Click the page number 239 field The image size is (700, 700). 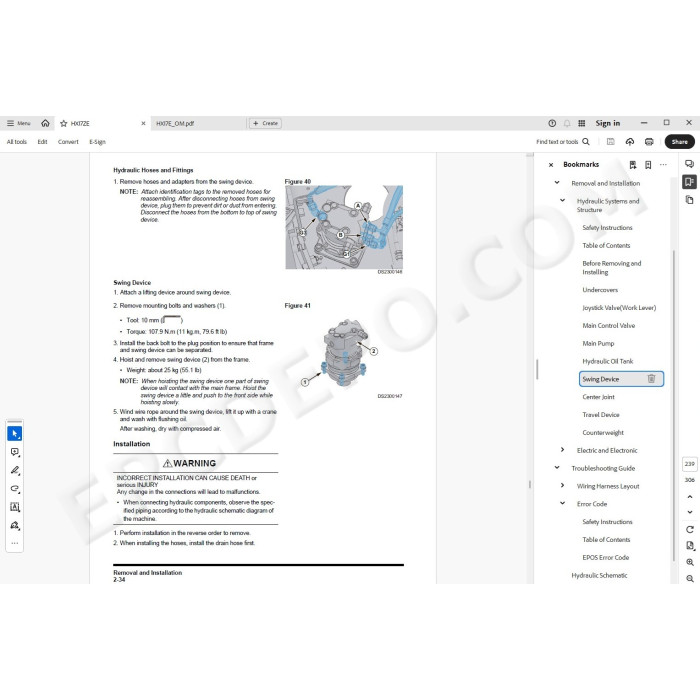pos(689,464)
